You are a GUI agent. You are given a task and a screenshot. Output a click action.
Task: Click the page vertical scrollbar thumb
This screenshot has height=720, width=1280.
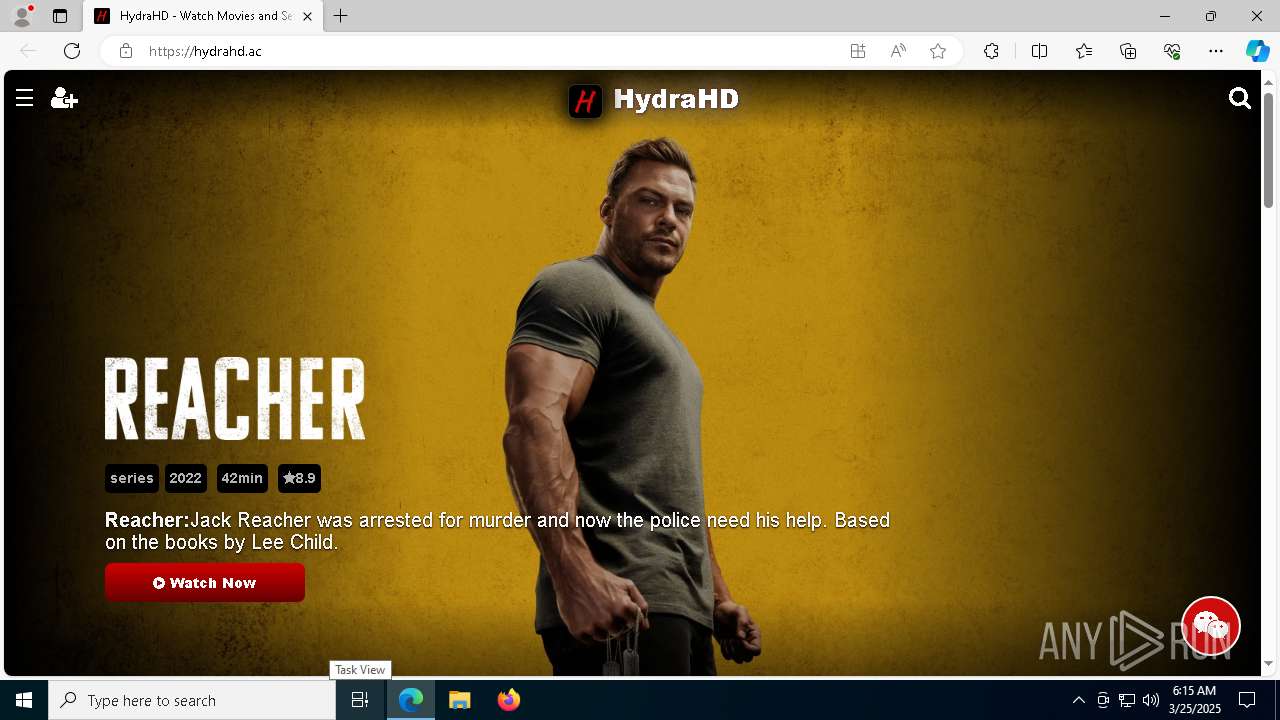tap(1268, 150)
